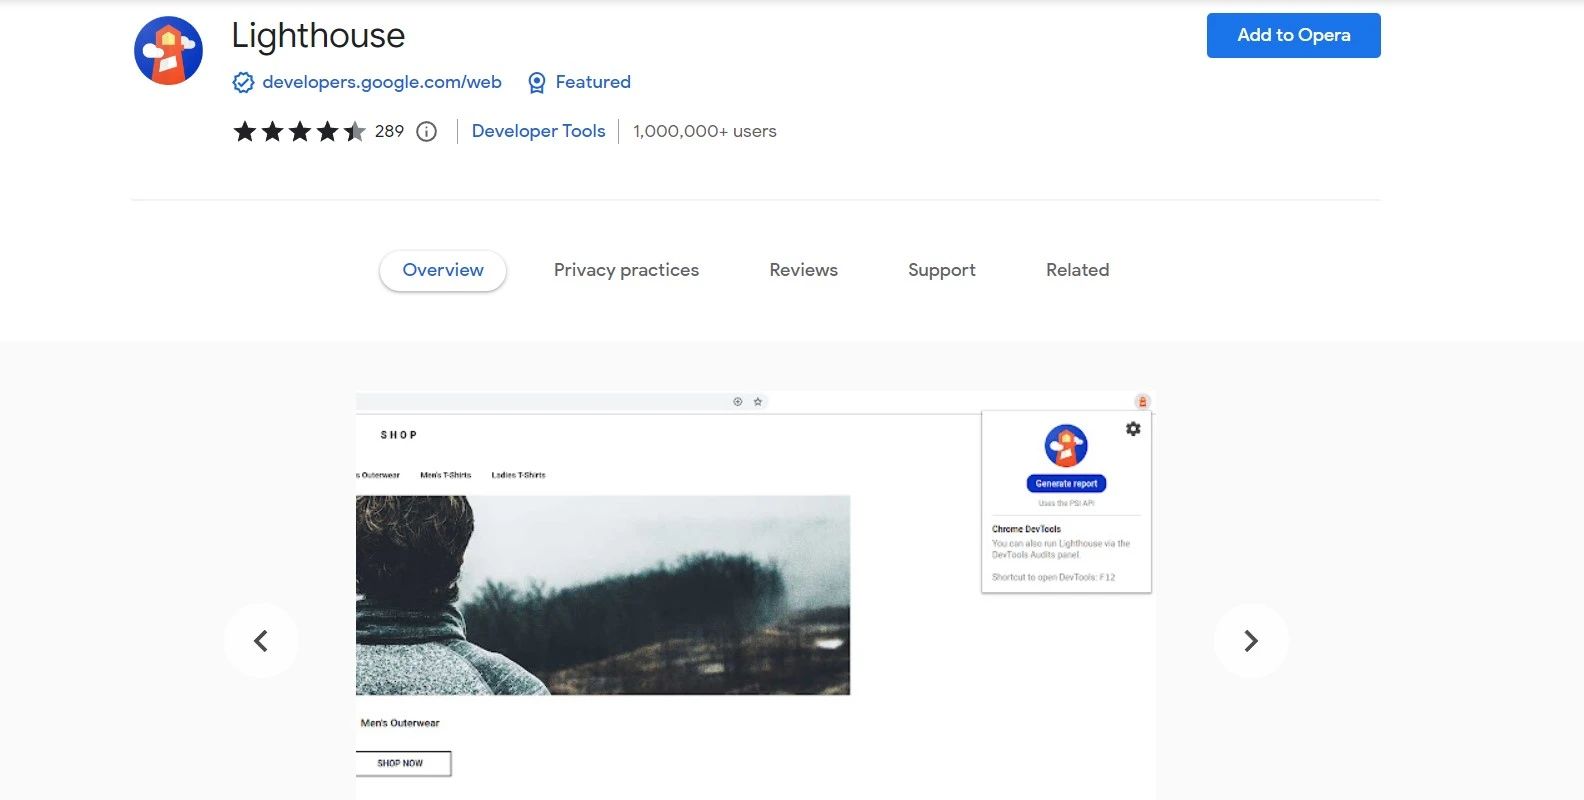Click the 289 ratings count
The width and height of the screenshot is (1584, 800).
[x=389, y=131]
